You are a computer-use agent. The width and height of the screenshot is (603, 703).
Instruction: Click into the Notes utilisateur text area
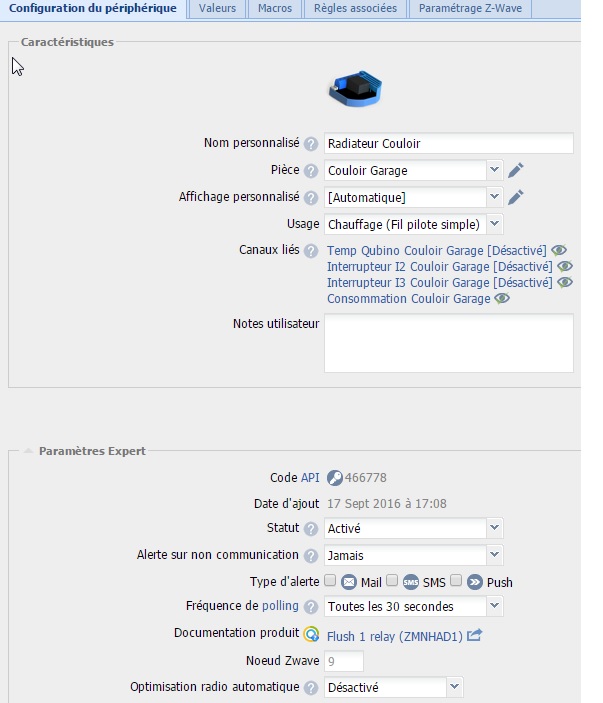coord(449,343)
